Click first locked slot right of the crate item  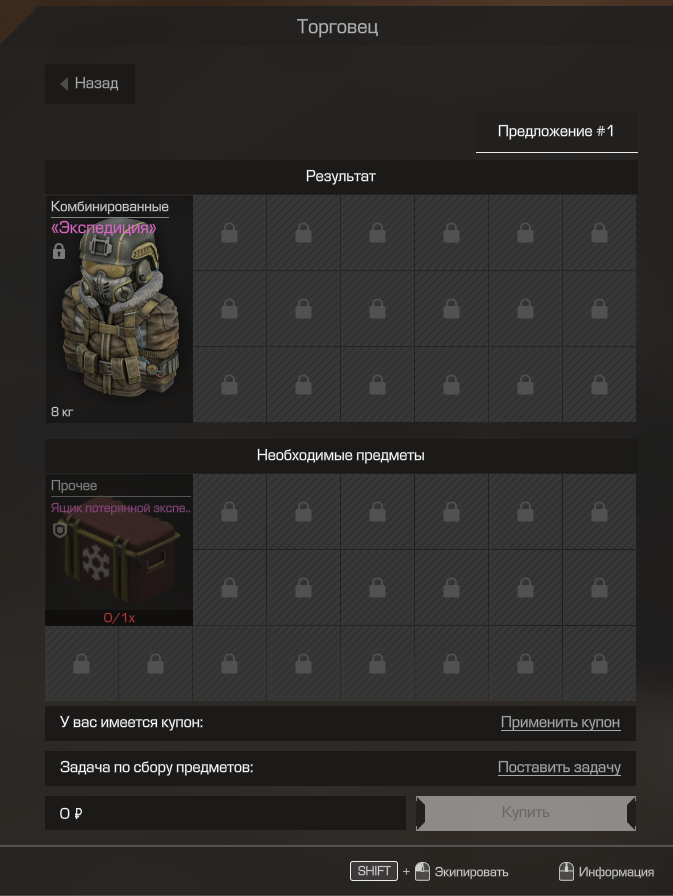tap(230, 511)
